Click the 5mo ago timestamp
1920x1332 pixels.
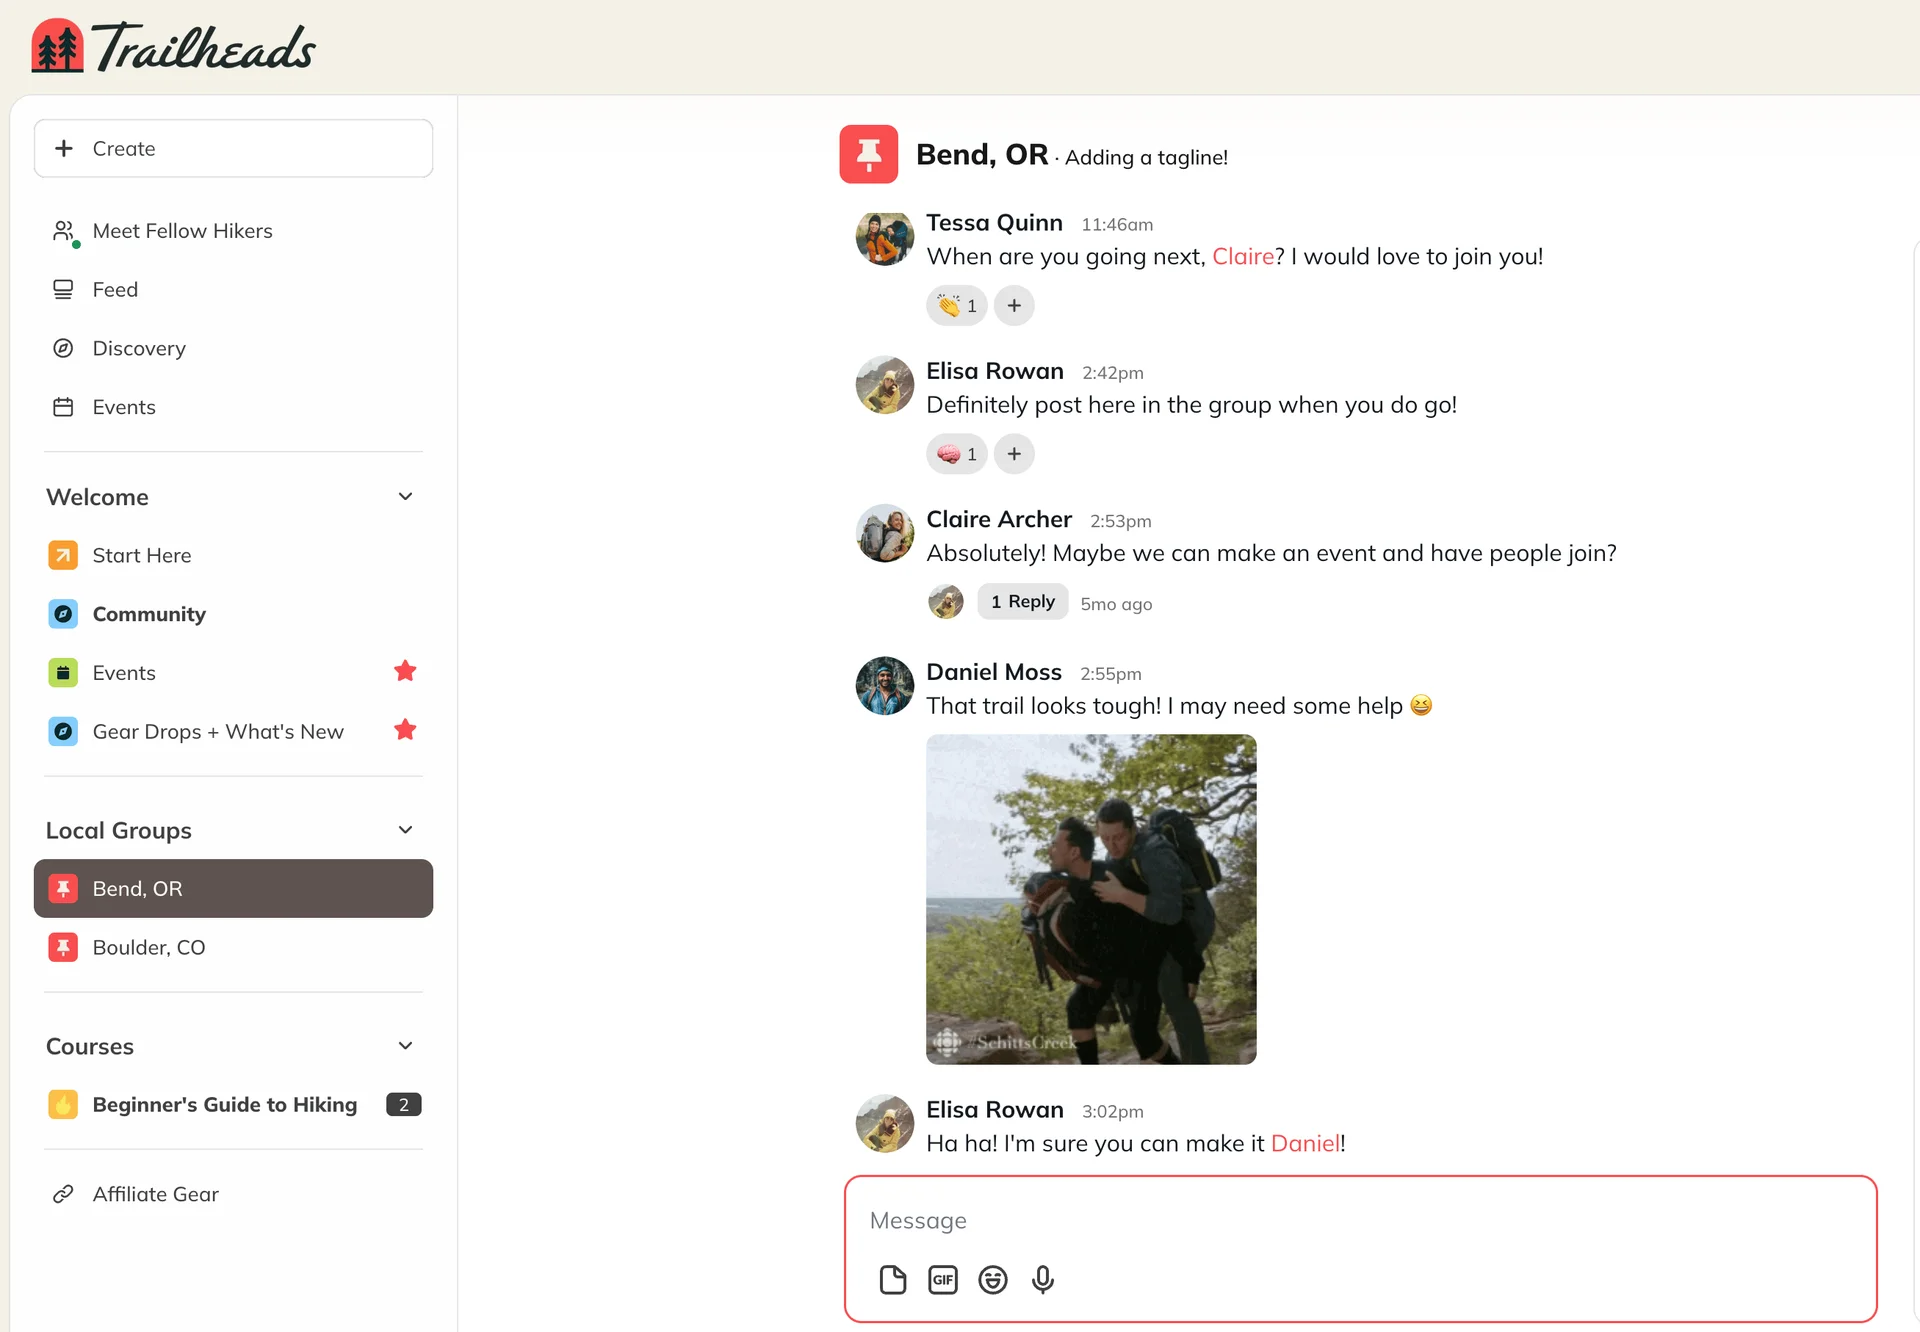pos(1116,604)
